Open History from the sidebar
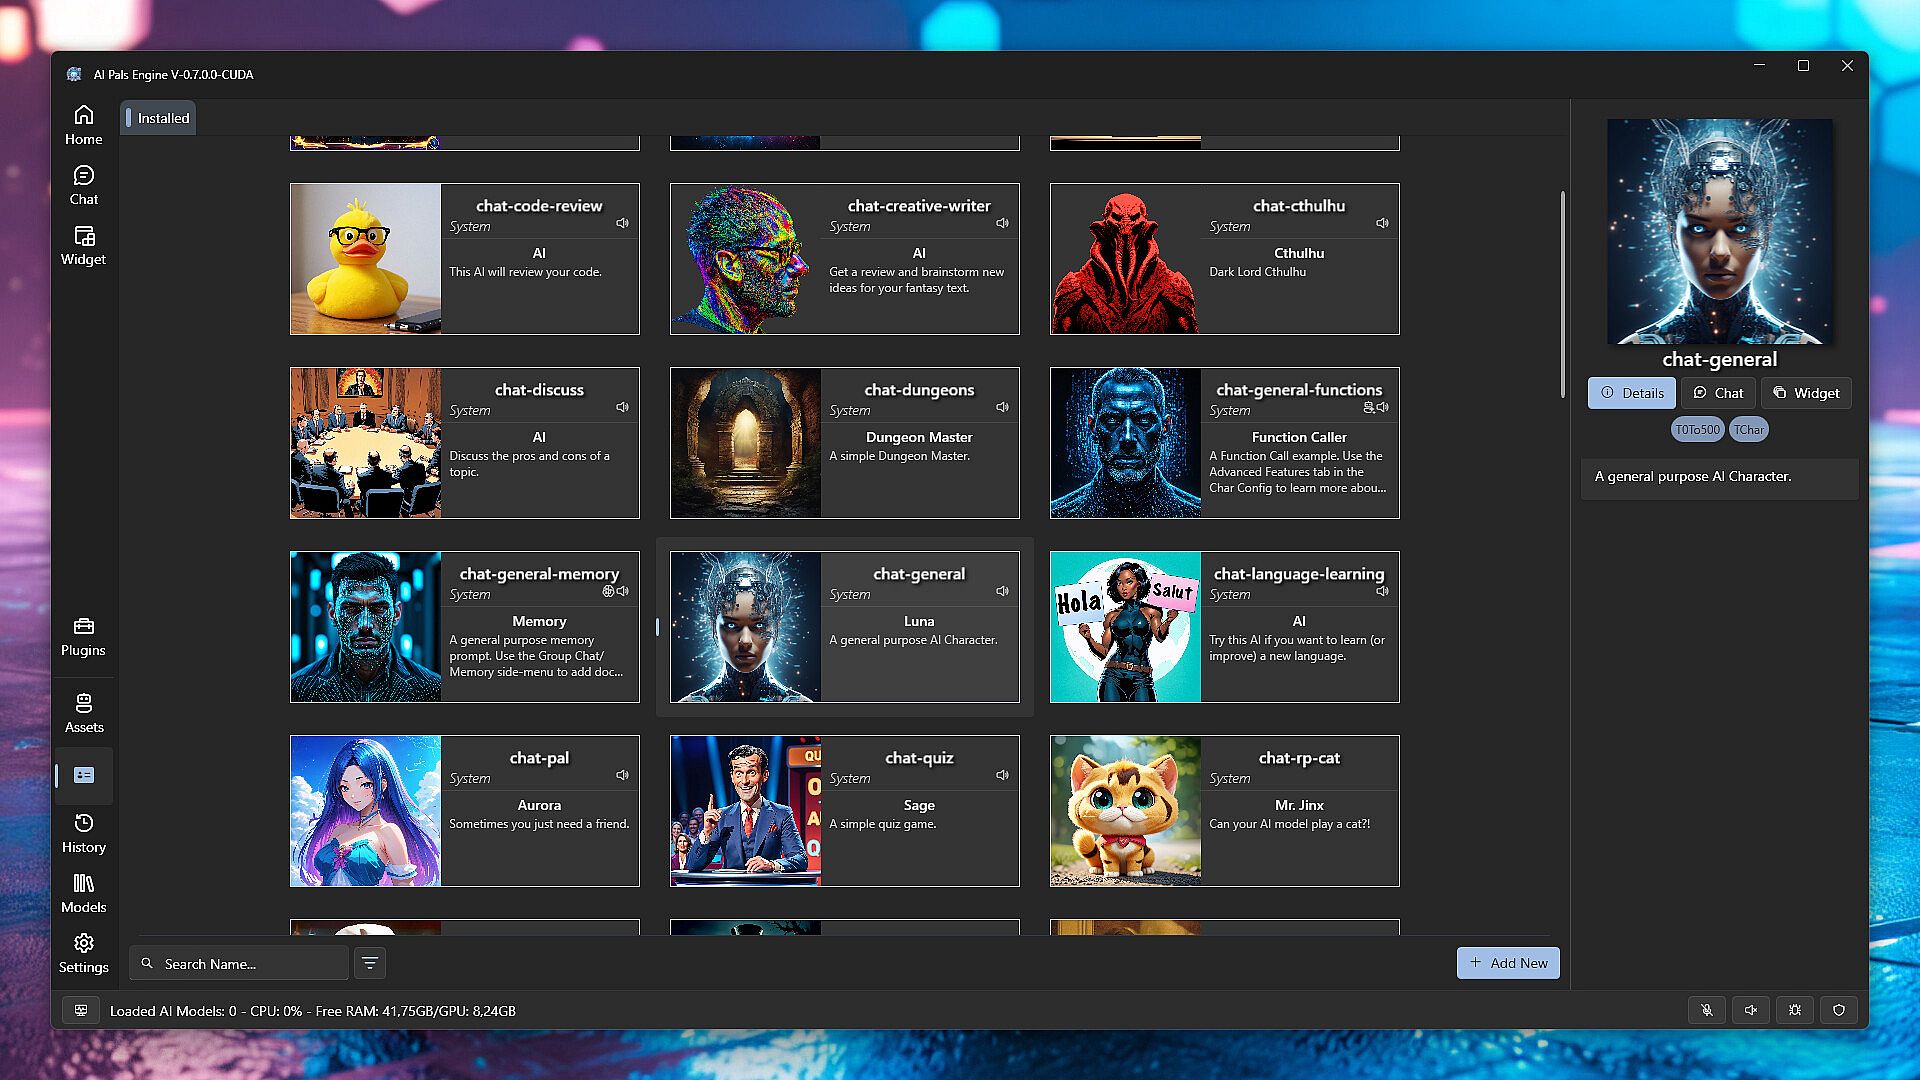The width and height of the screenshot is (1920, 1080). click(83, 833)
